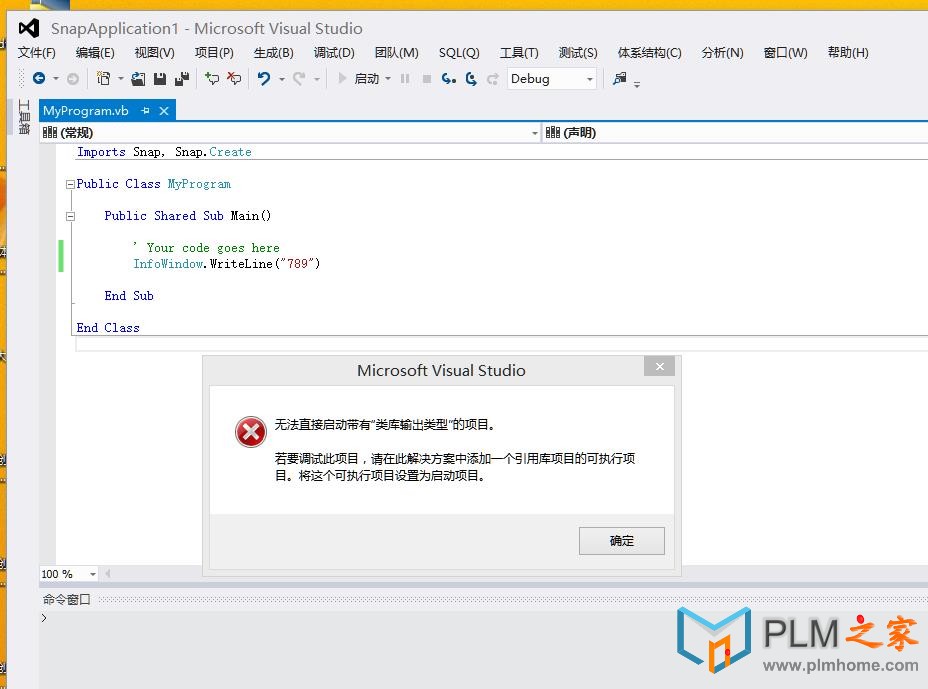Open the (声明) member dropdown
This screenshot has width=928, height=689.
(735, 133)
